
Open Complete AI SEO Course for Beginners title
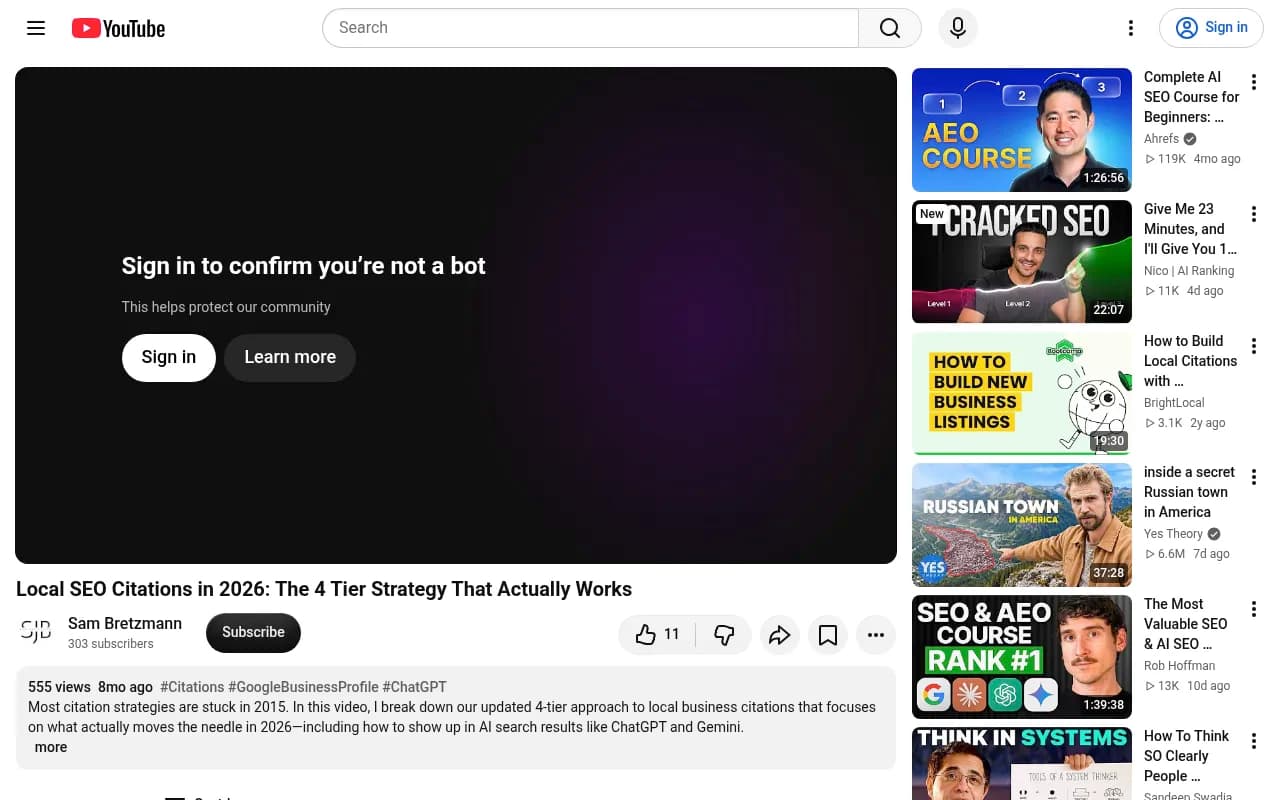1192,97
